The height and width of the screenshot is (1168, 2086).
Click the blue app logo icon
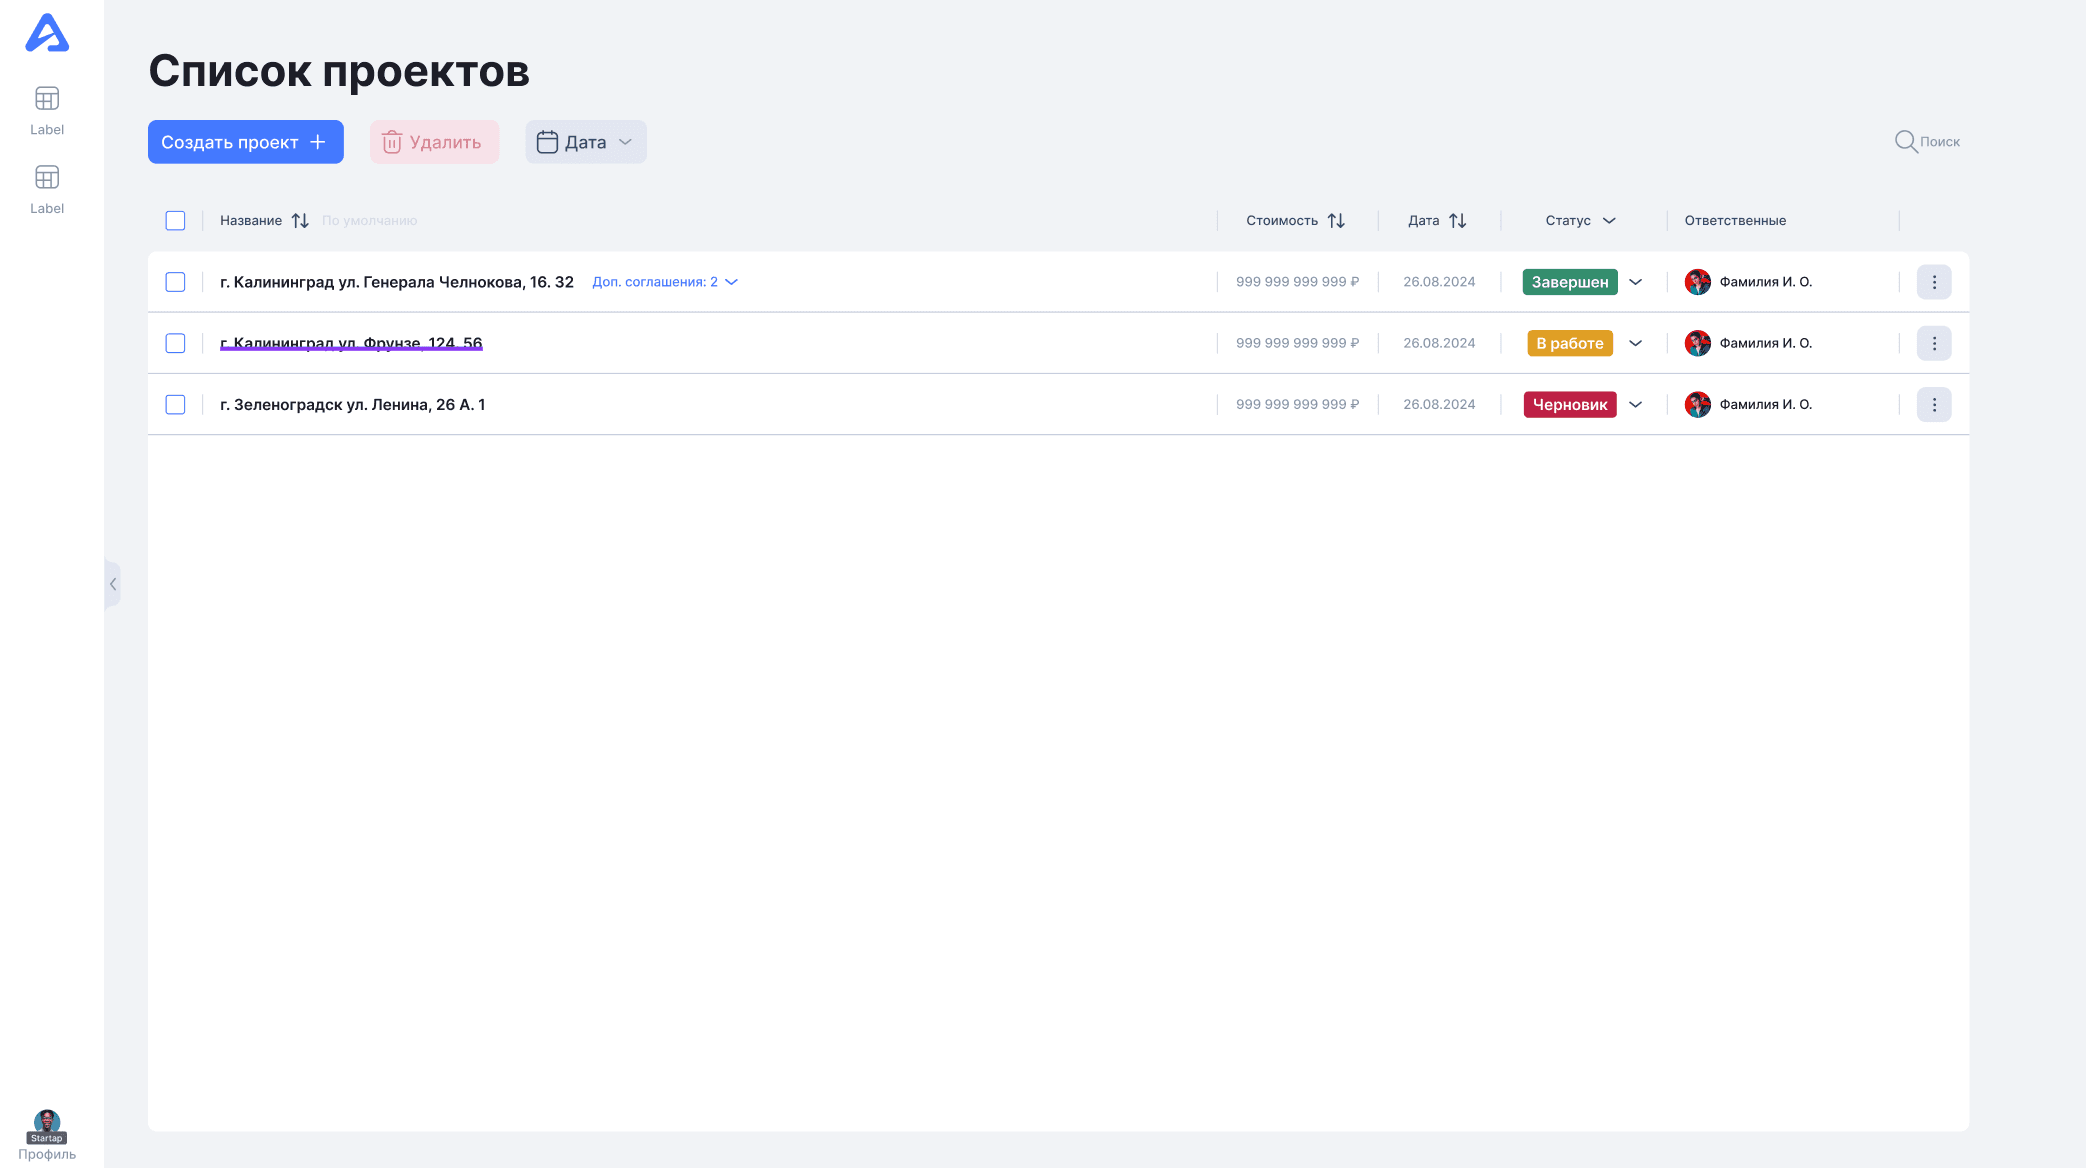[x=47, y=33]
